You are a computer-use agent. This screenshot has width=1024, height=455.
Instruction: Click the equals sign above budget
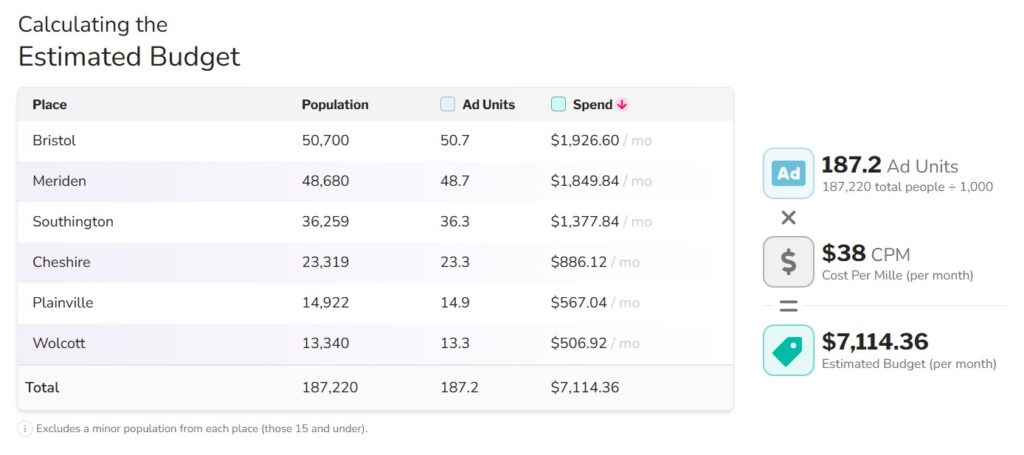pyautogui.click(x=788, y=306)
